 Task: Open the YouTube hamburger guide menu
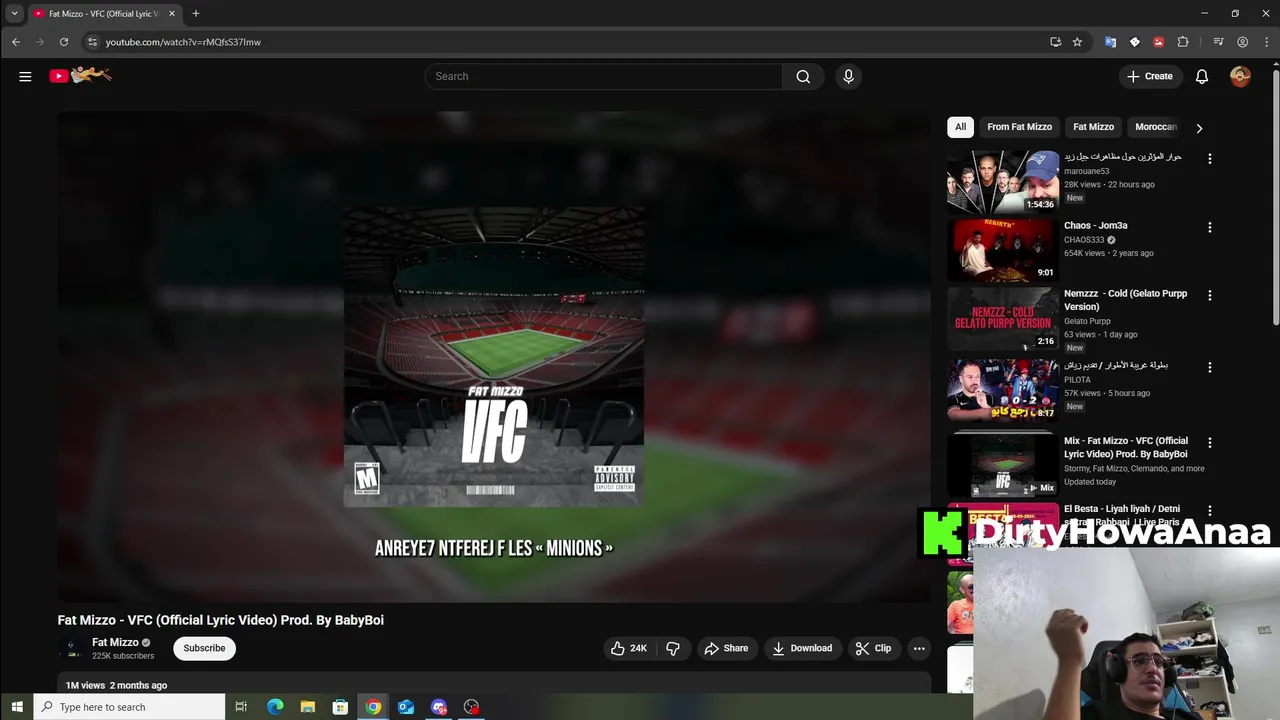click(x=25, y=76)
